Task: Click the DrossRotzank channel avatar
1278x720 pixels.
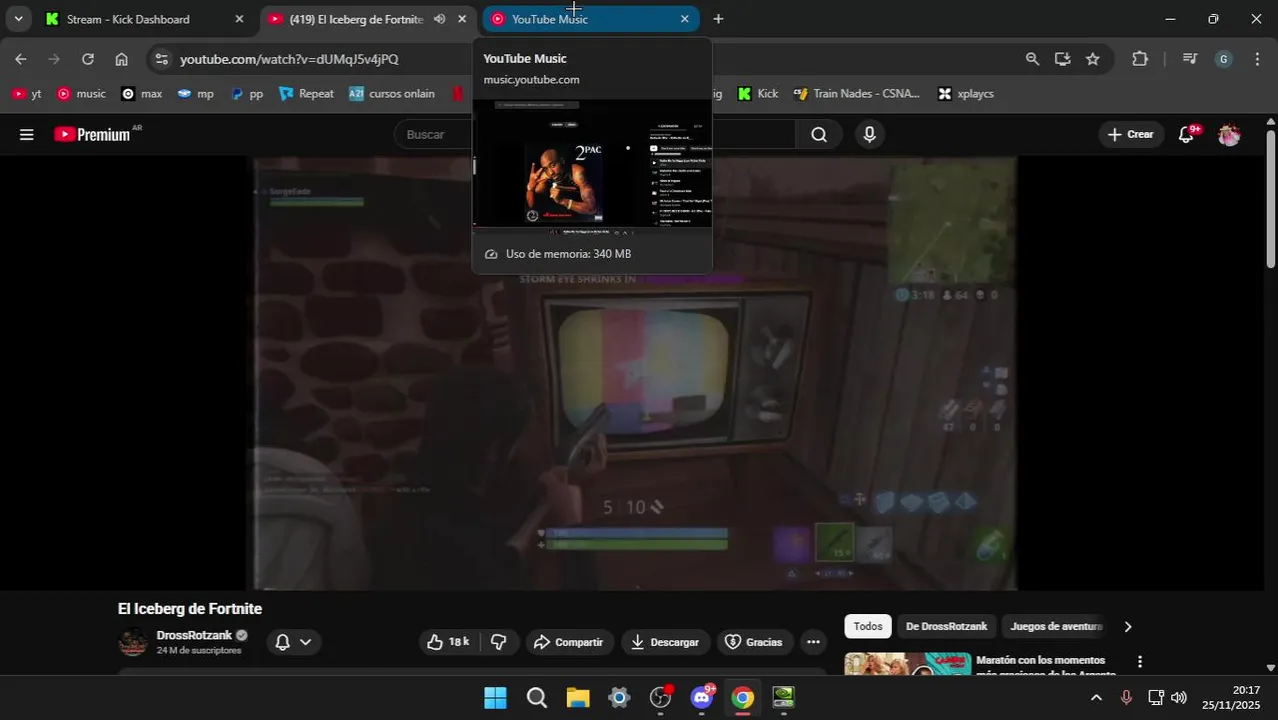Action: coord(133,642)
